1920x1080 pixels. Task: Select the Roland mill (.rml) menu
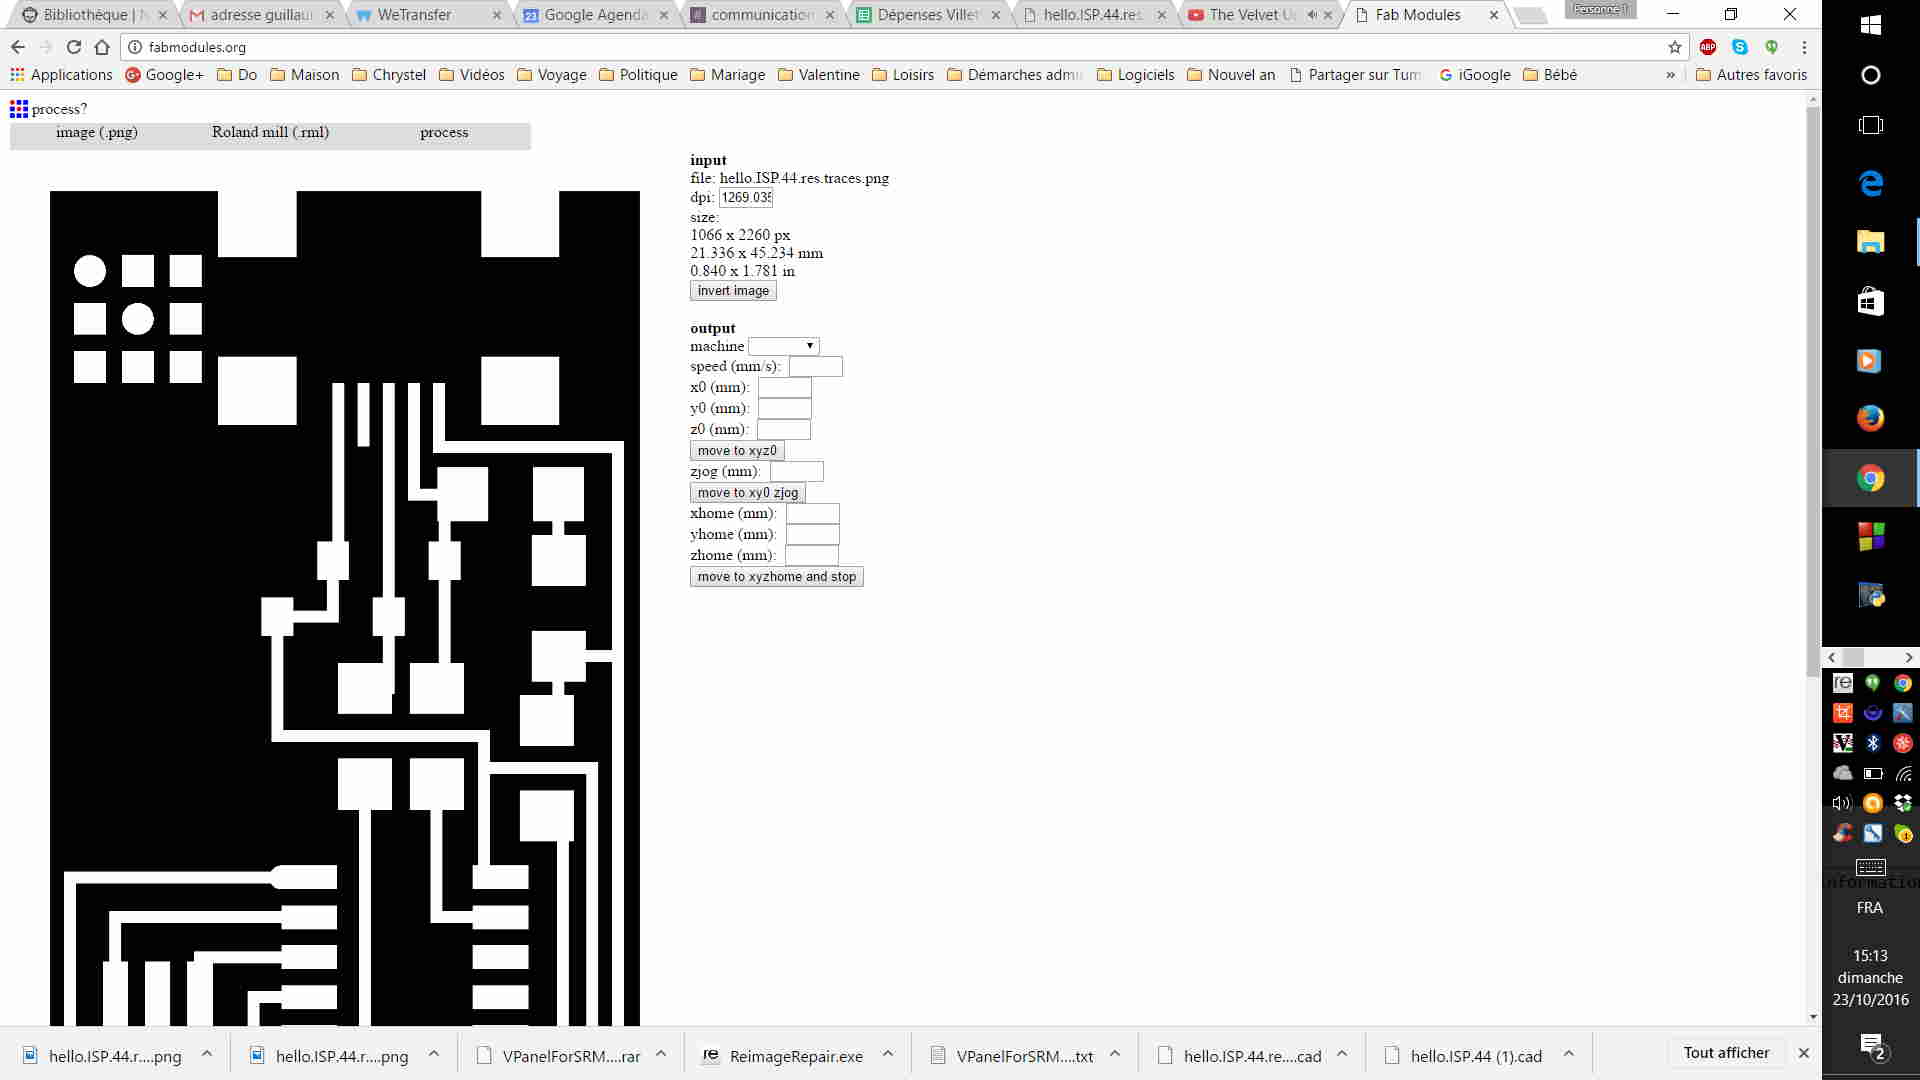coord(270,132)
